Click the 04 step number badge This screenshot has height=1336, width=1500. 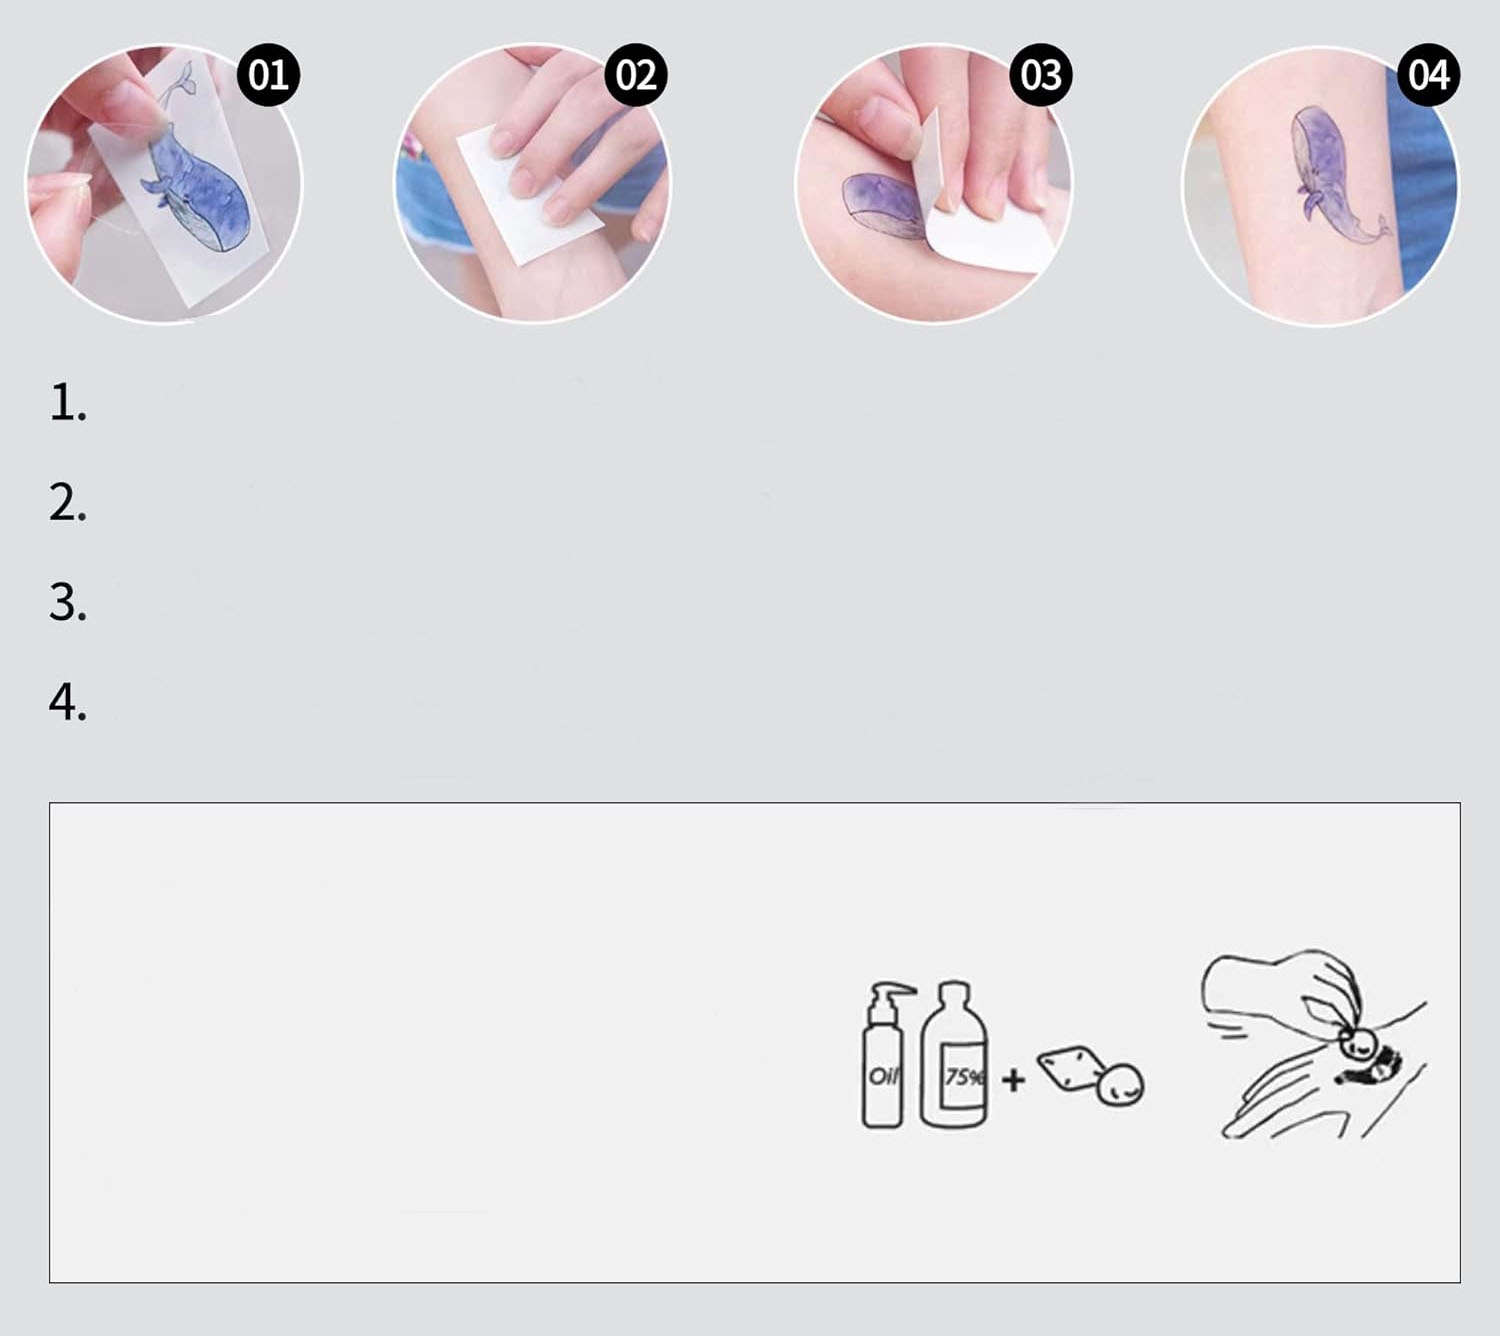click(1428, 75)
